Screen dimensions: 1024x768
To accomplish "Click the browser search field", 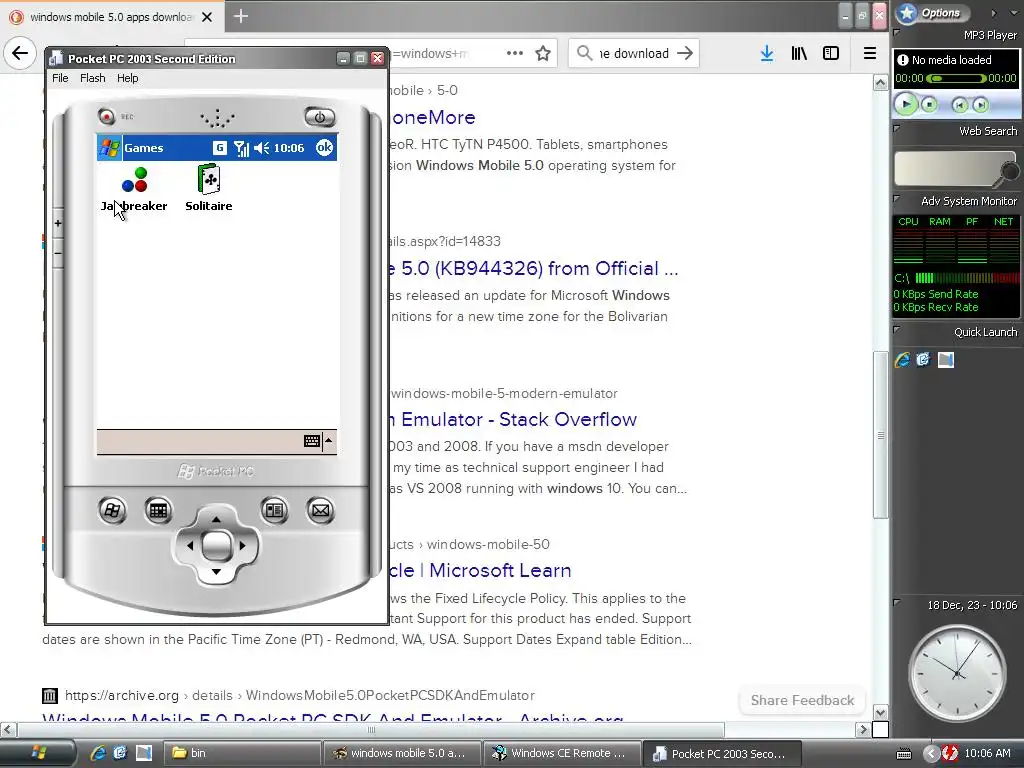I will click(633, 53).
